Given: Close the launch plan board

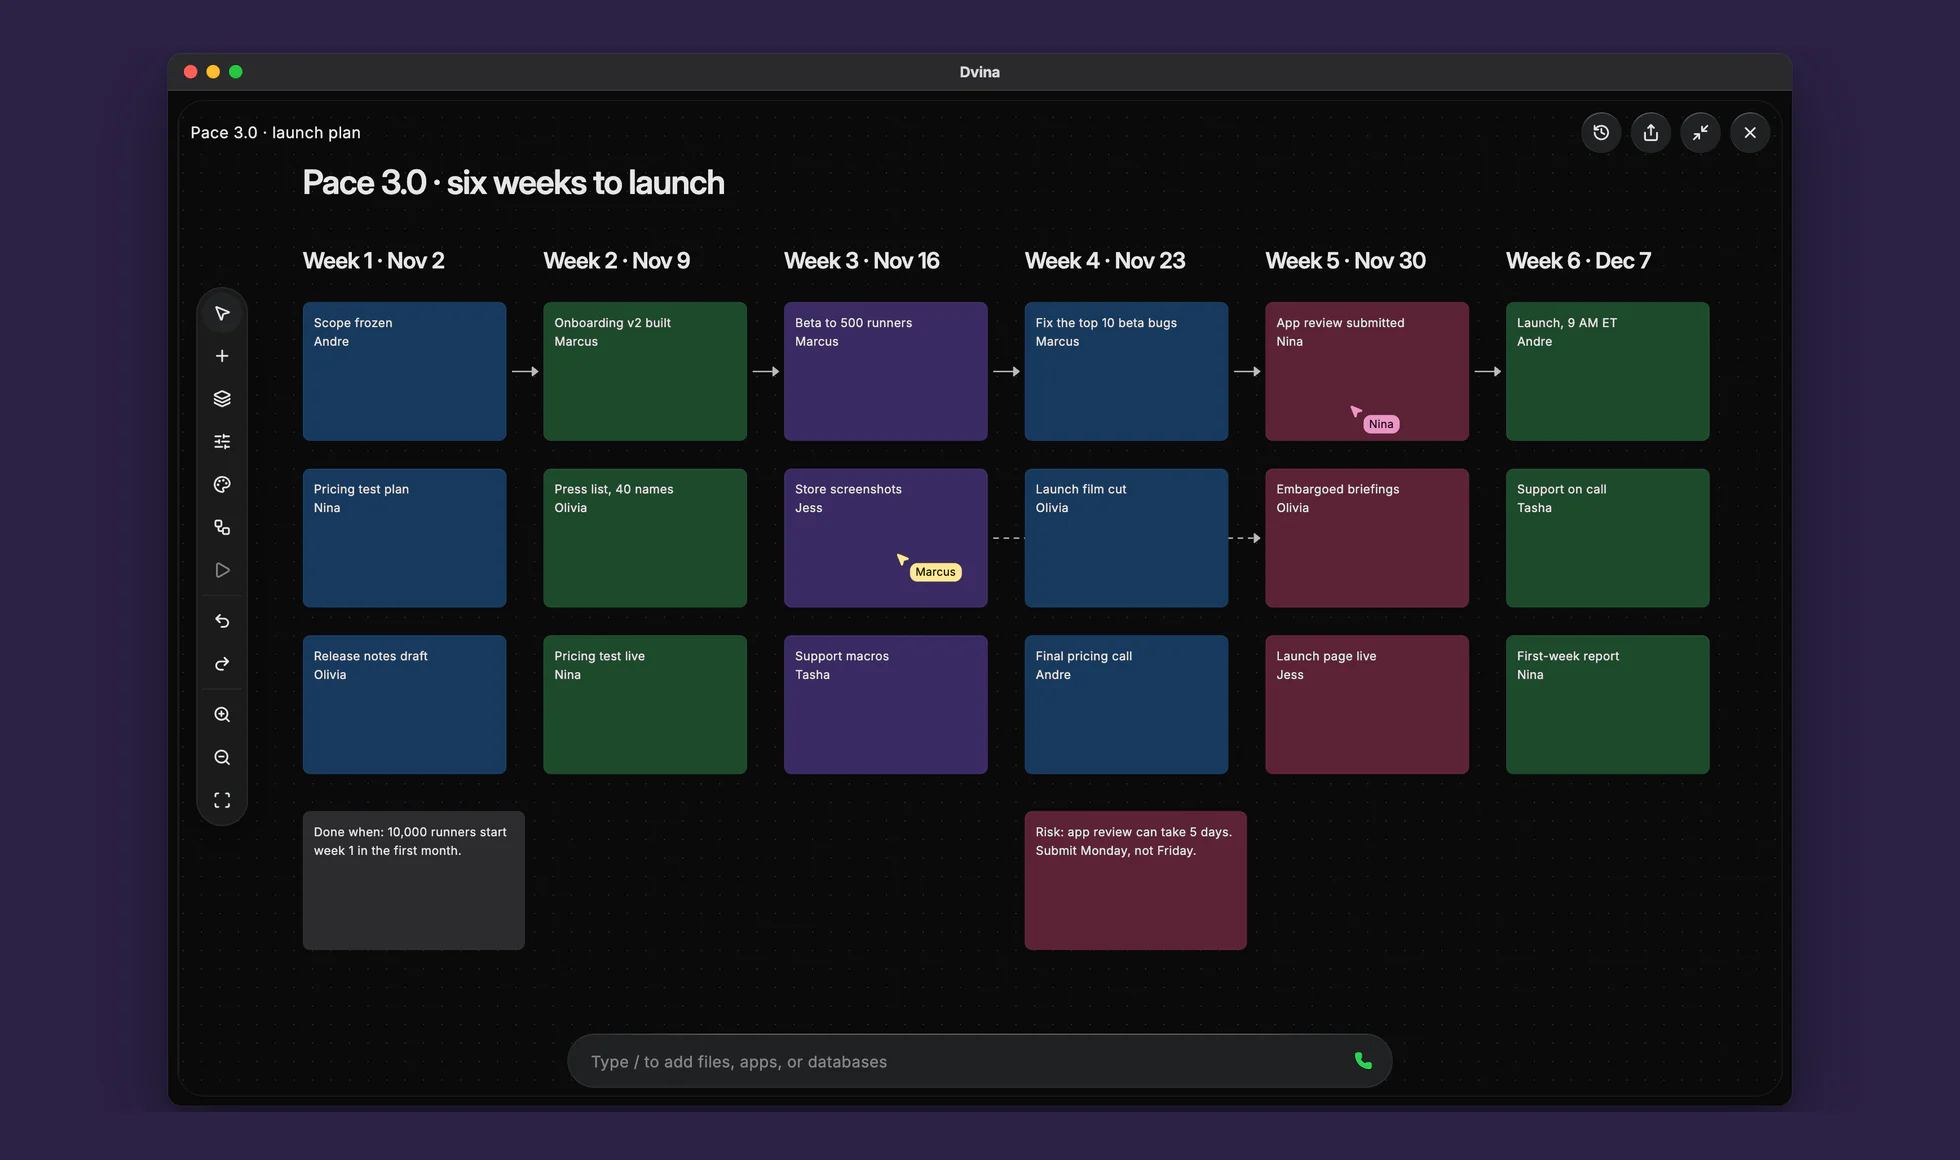Looking at the screenshot, I should click(1750, 132).
